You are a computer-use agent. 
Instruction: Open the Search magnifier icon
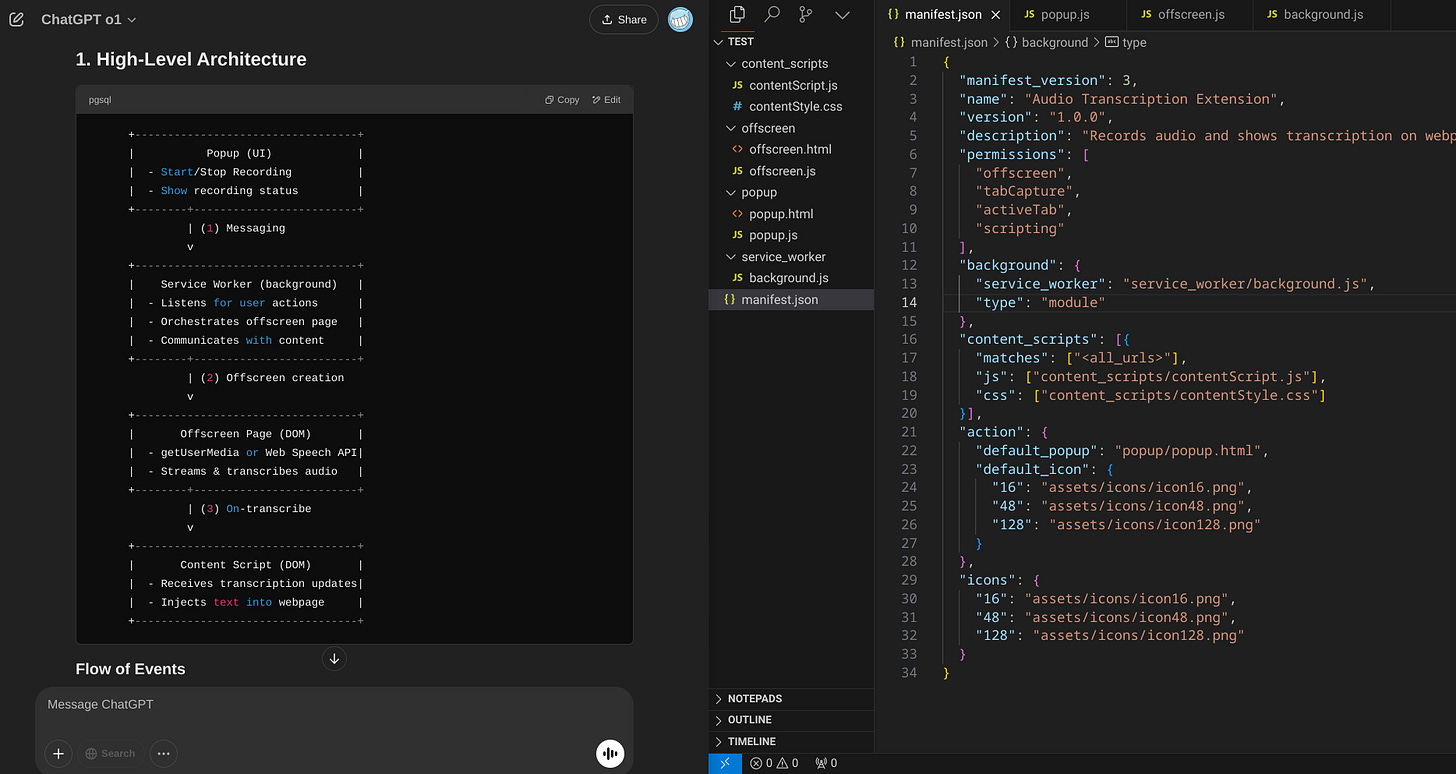(772, 15)
